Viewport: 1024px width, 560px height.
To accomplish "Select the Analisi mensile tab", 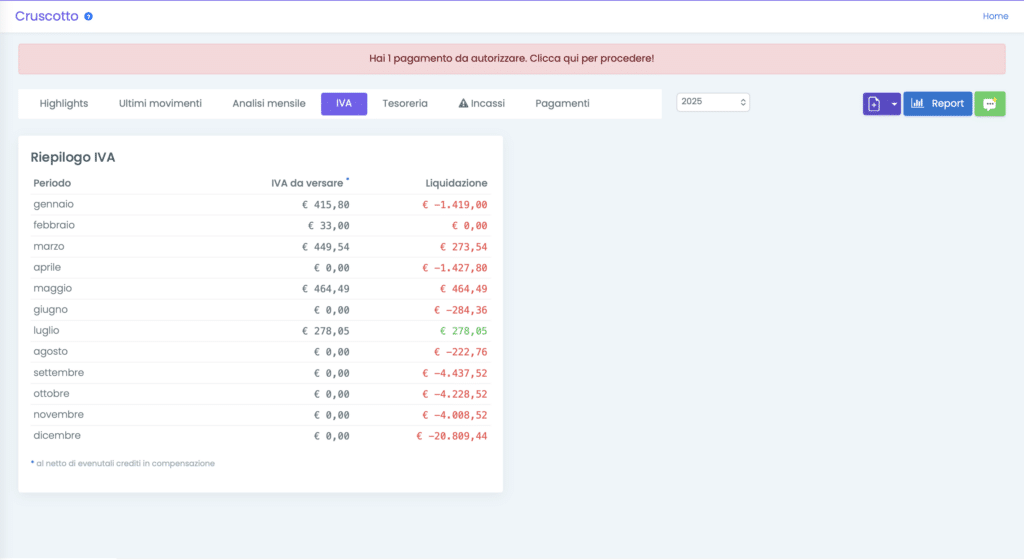I will [x=269, y=104].
